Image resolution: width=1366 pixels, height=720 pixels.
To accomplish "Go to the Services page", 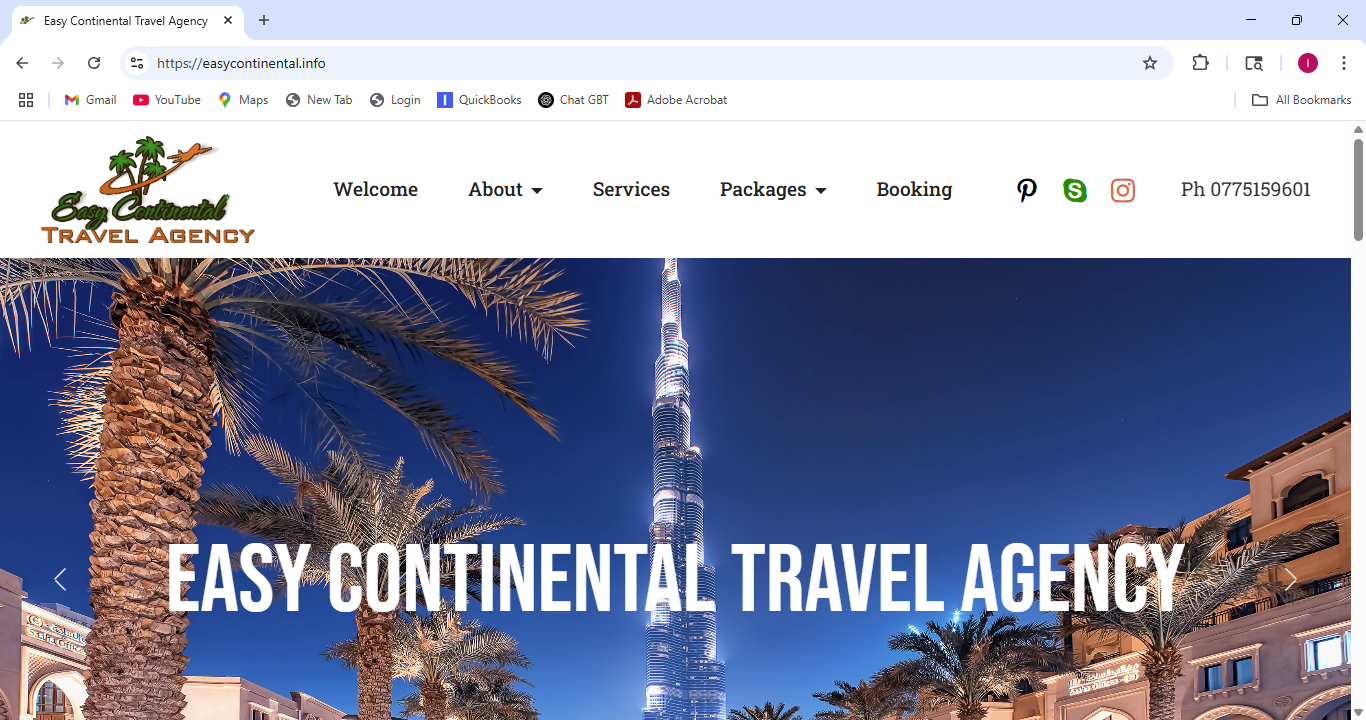I will 631,189.
